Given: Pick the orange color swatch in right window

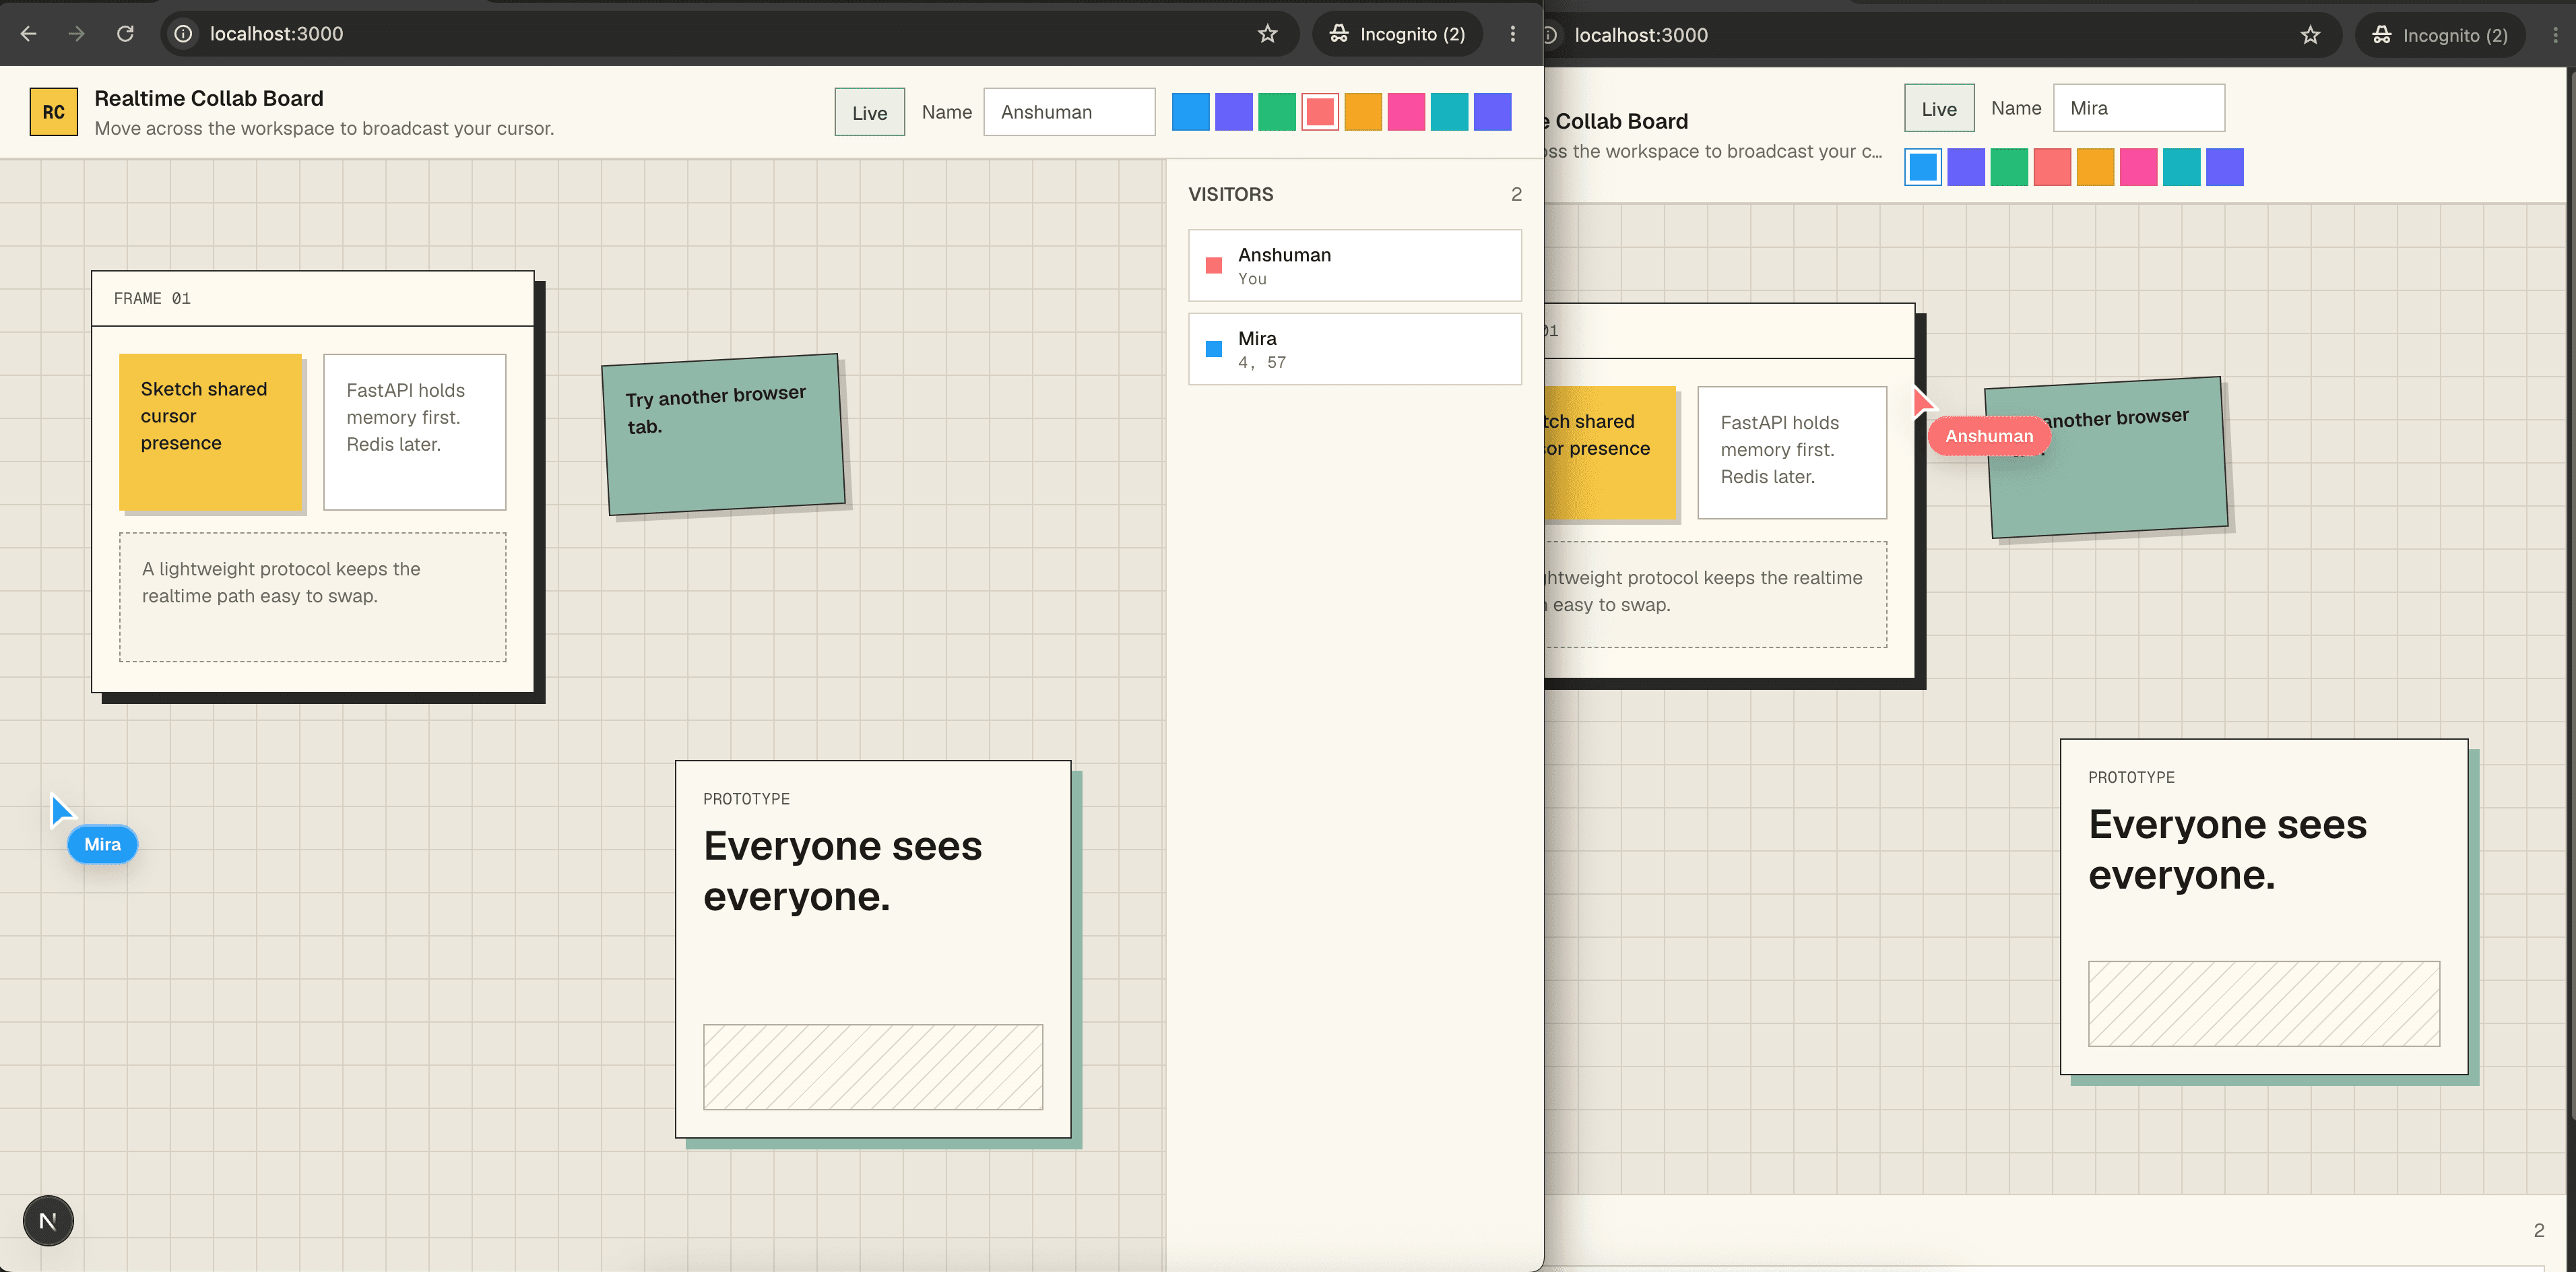Looking at the screenshot, I should coord(2095,167).
